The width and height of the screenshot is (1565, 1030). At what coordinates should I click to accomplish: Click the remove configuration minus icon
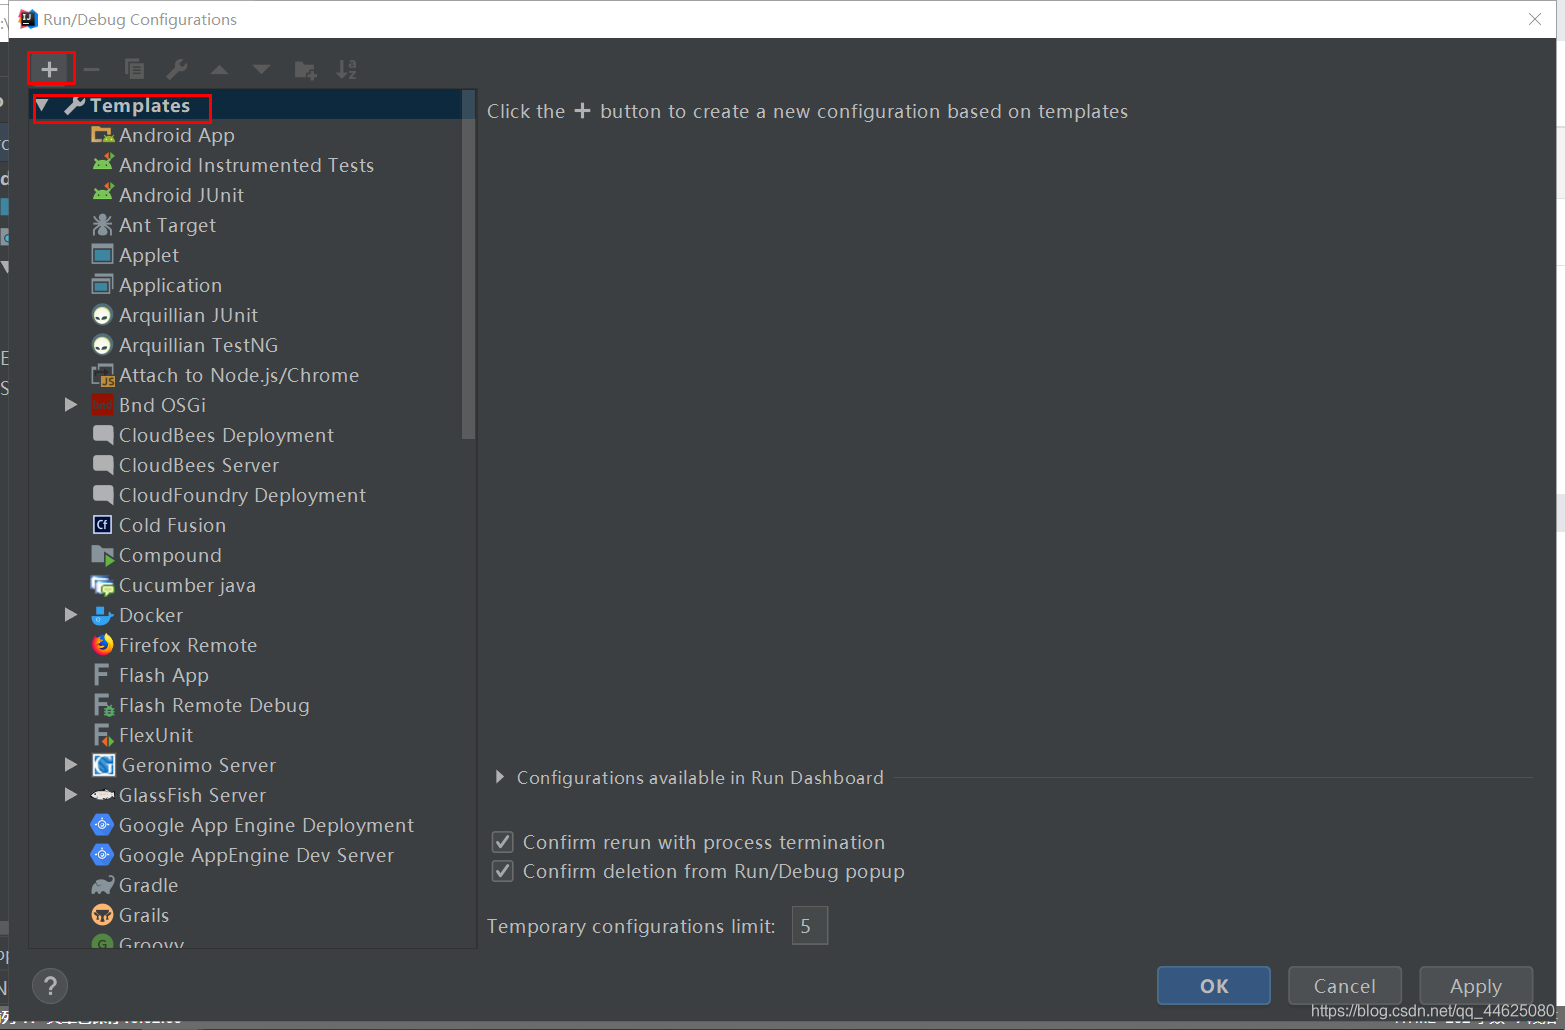pos(92,69)
